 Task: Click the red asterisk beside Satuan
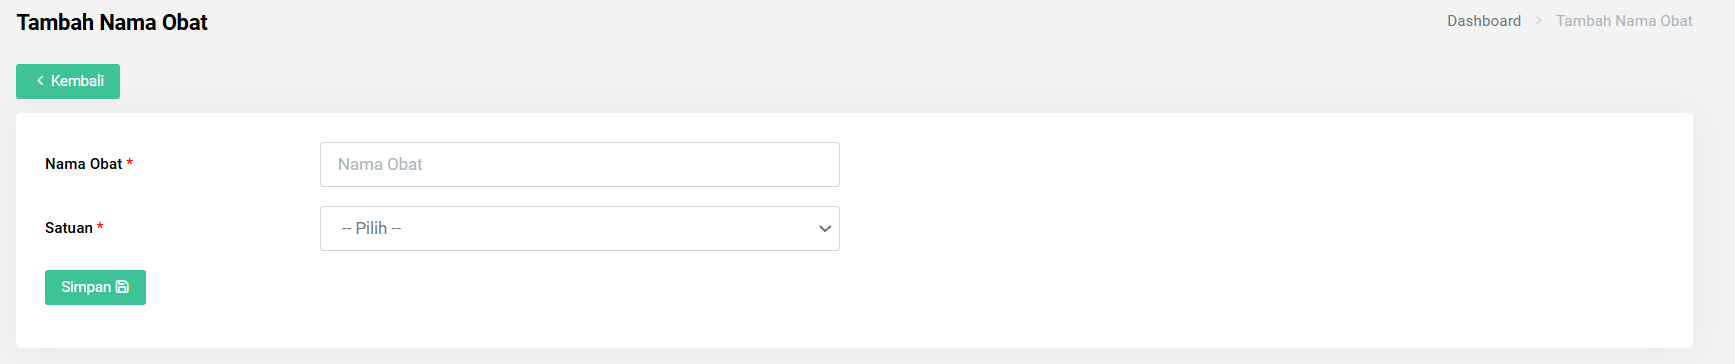100,227
